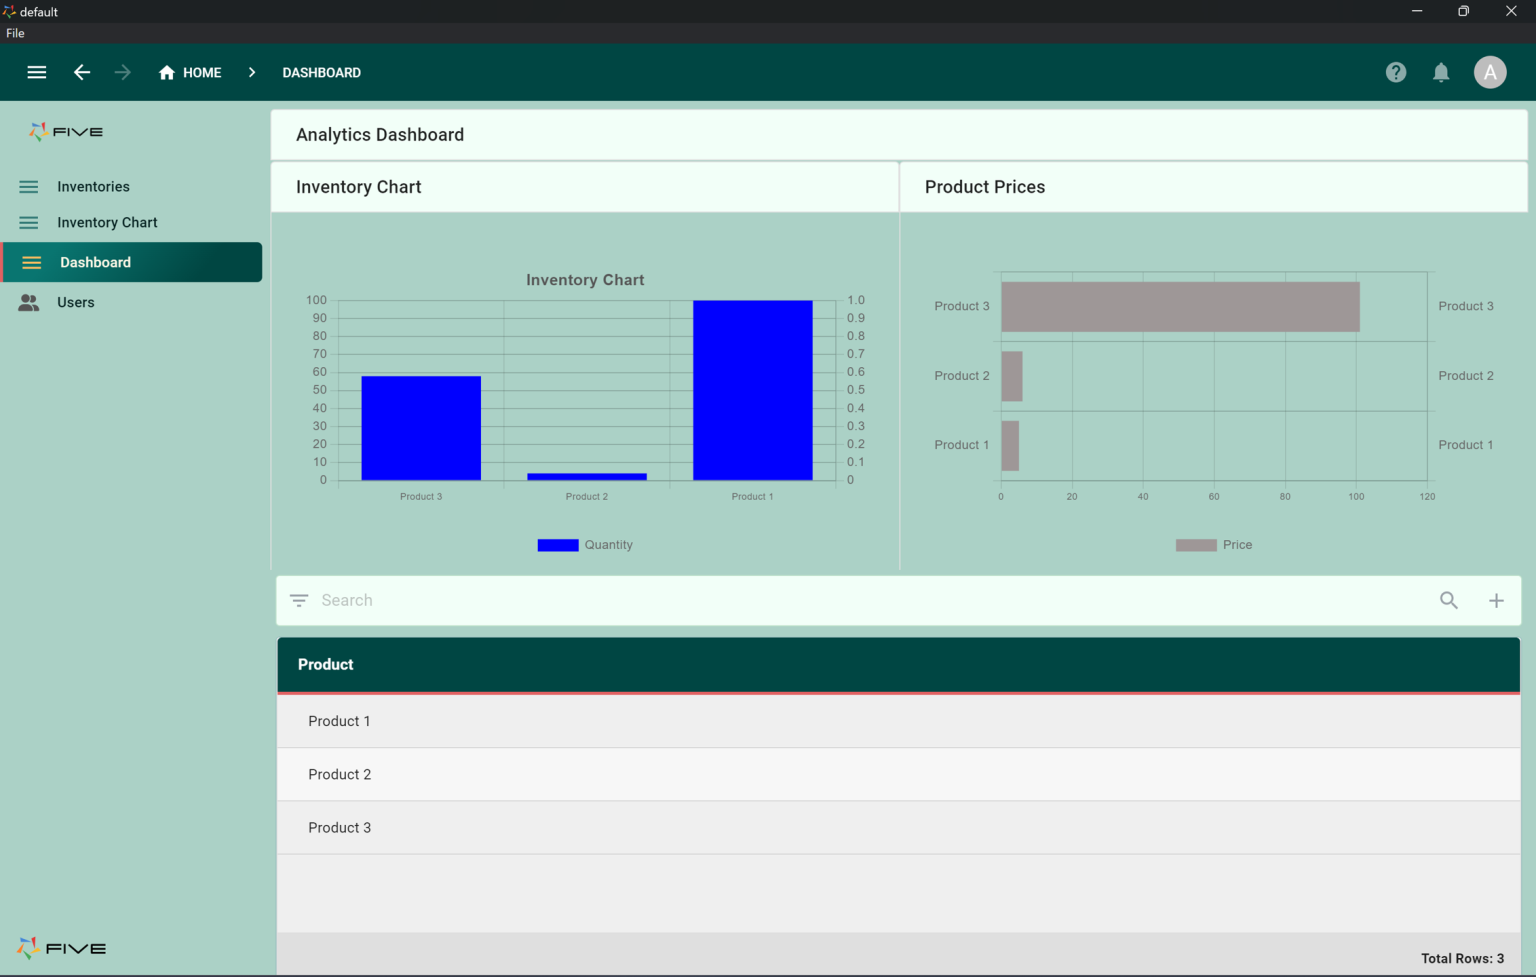Click the Product 3 blue quantity bar
The height and width of the screenshot is (977, 1536).
(x=421, y=428)
